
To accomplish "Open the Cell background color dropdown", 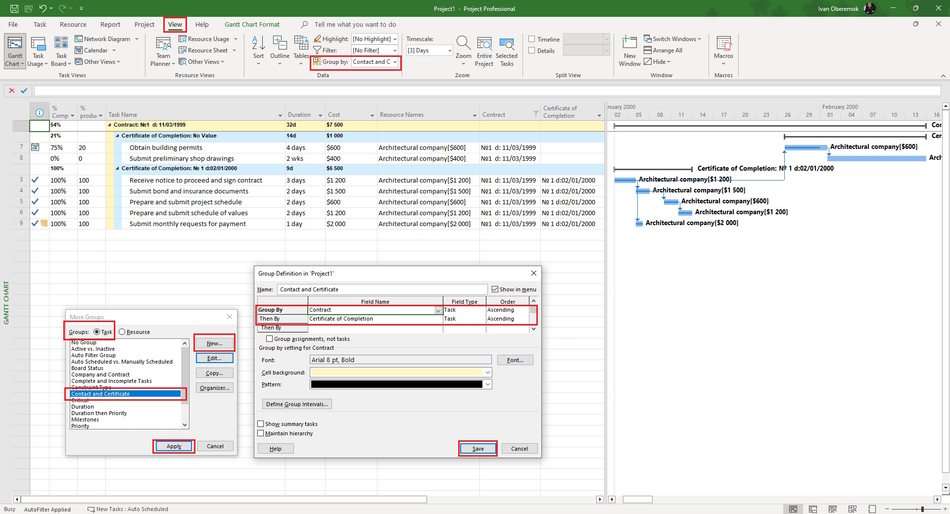I will [x=487, y=372].
